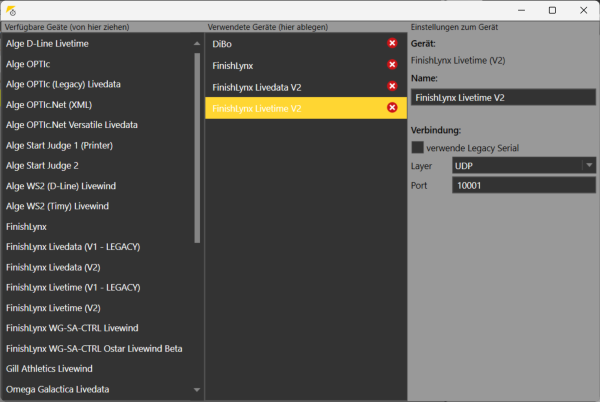Screen dimensions: 600x402
Task: Remove FinishLynx Livedata V2 with red X
Action: pos(392,86)
